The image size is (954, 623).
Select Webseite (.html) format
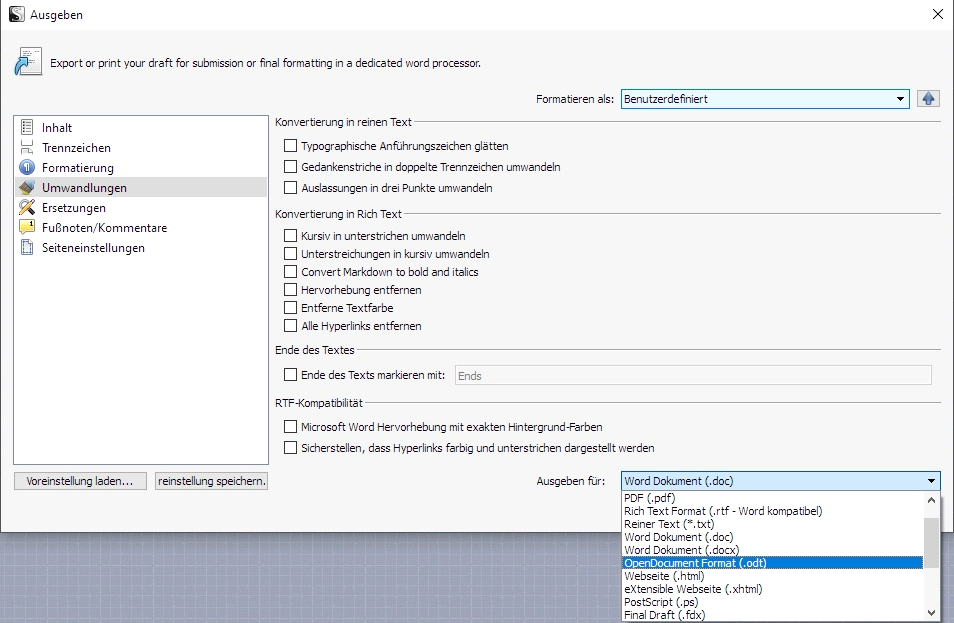tap(773, 576)
